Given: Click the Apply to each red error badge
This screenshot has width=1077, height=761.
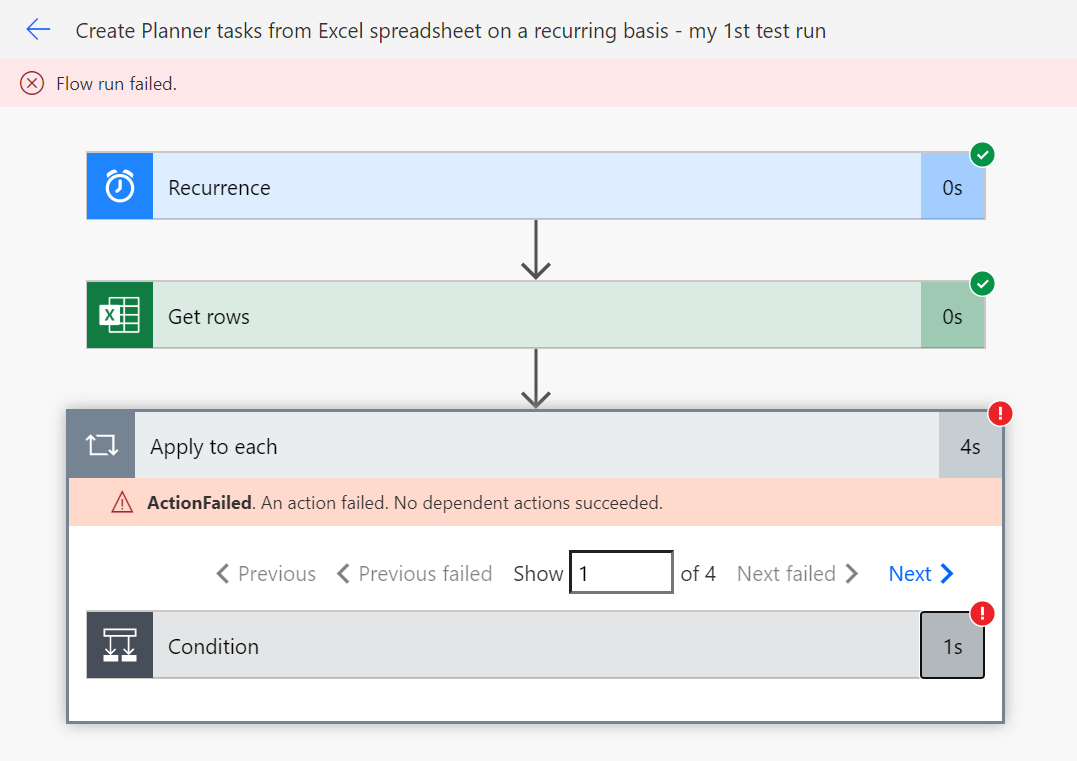Looking at the screenshot, I should pyautogui.click(x=1000, y=413).
